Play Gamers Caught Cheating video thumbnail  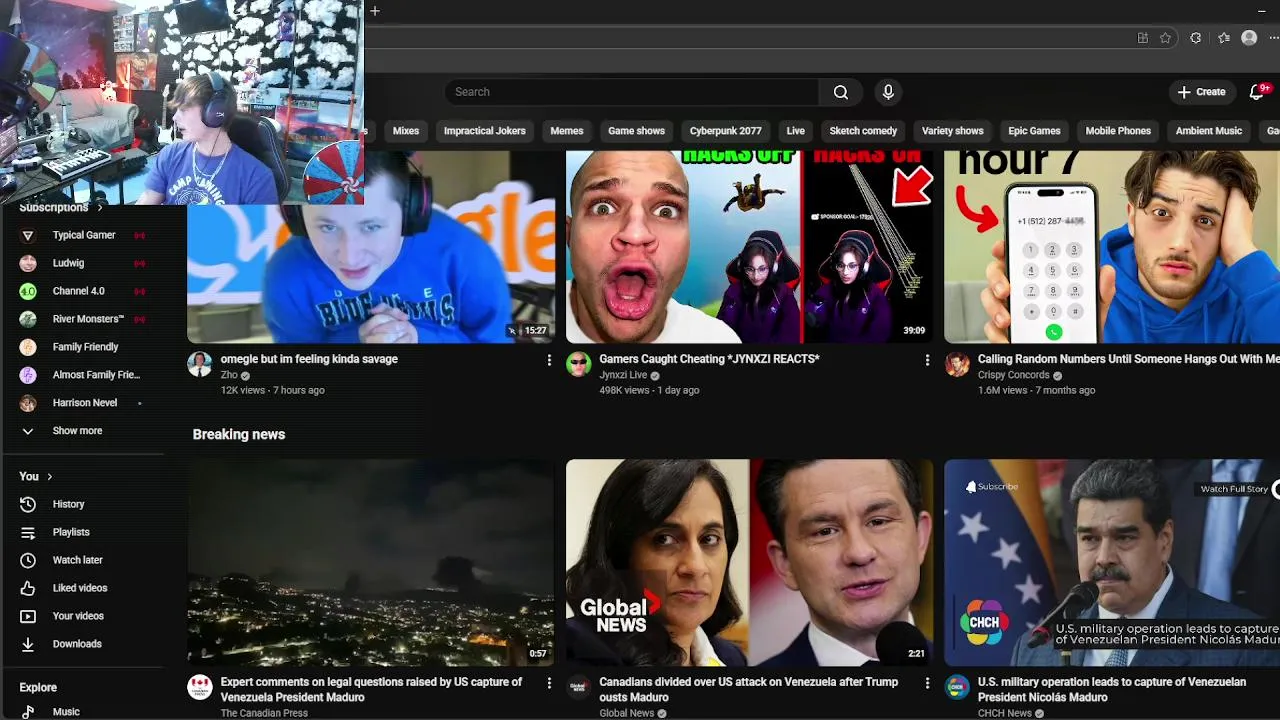[750, 247]
